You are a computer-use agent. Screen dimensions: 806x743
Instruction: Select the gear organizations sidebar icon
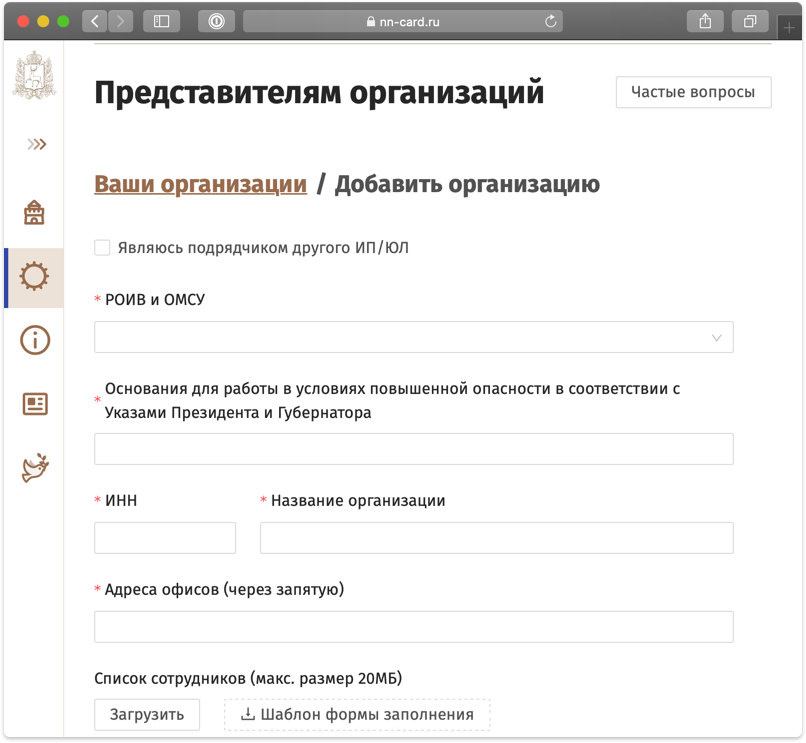[35, 276]
